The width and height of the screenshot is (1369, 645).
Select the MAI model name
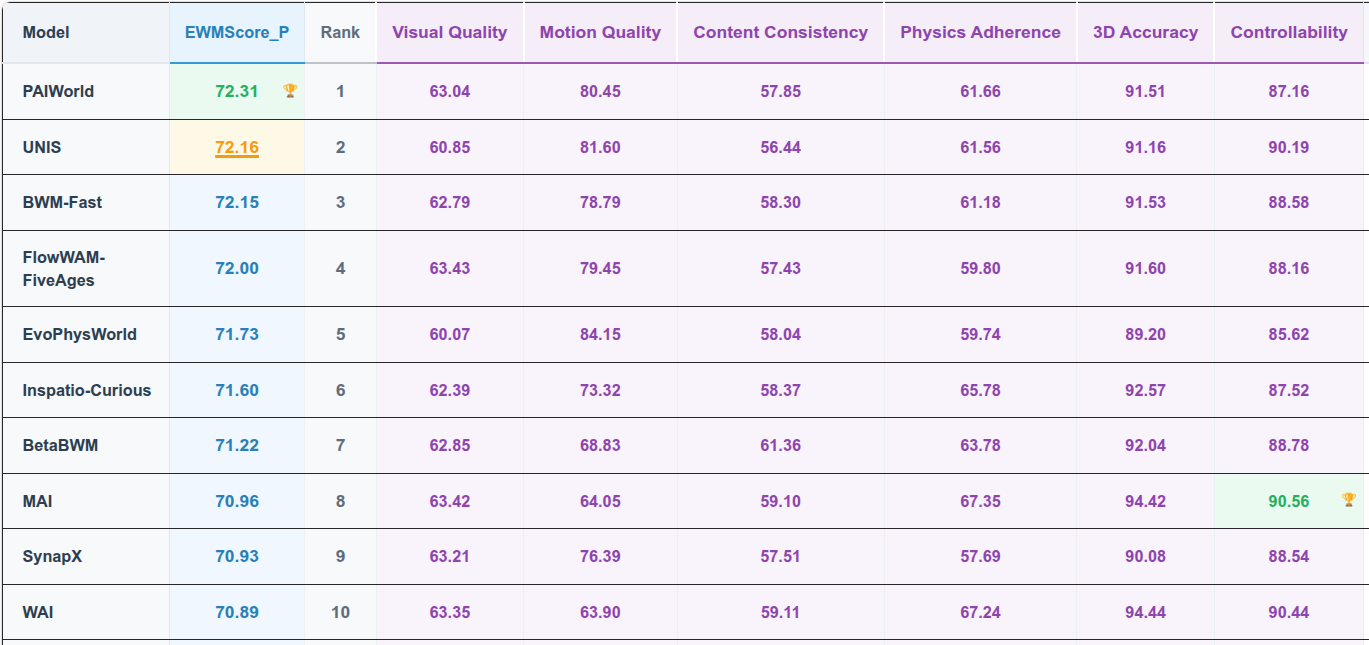(x=37, y=501)
